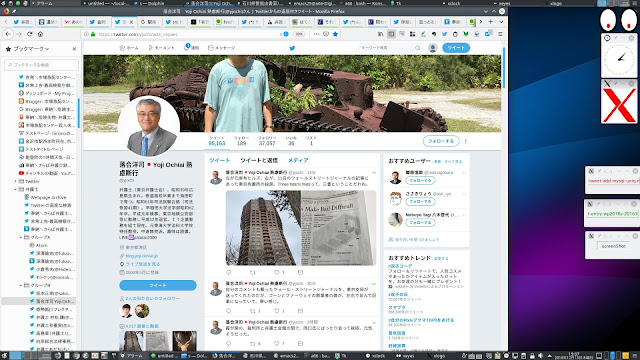Open the Firefox hamburger menu
640x360 pixels.
(500, 34)
